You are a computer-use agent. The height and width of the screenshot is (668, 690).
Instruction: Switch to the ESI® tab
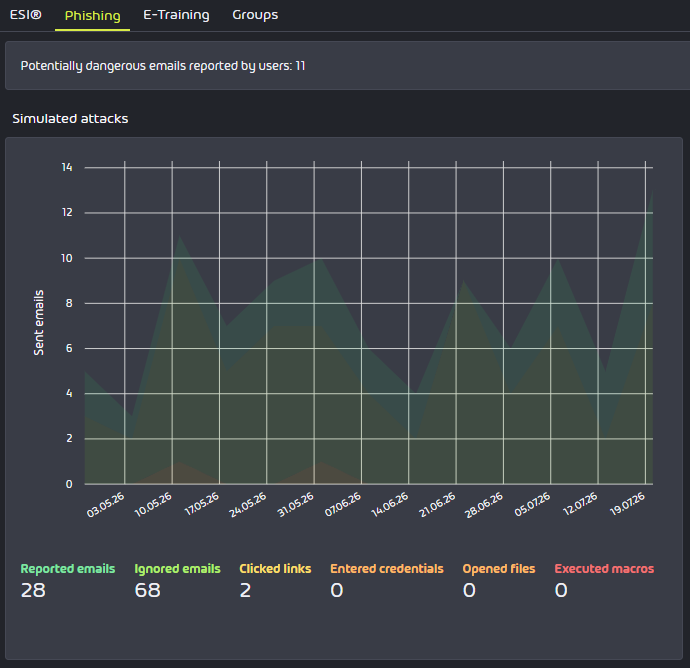click(x=26, y=15)
